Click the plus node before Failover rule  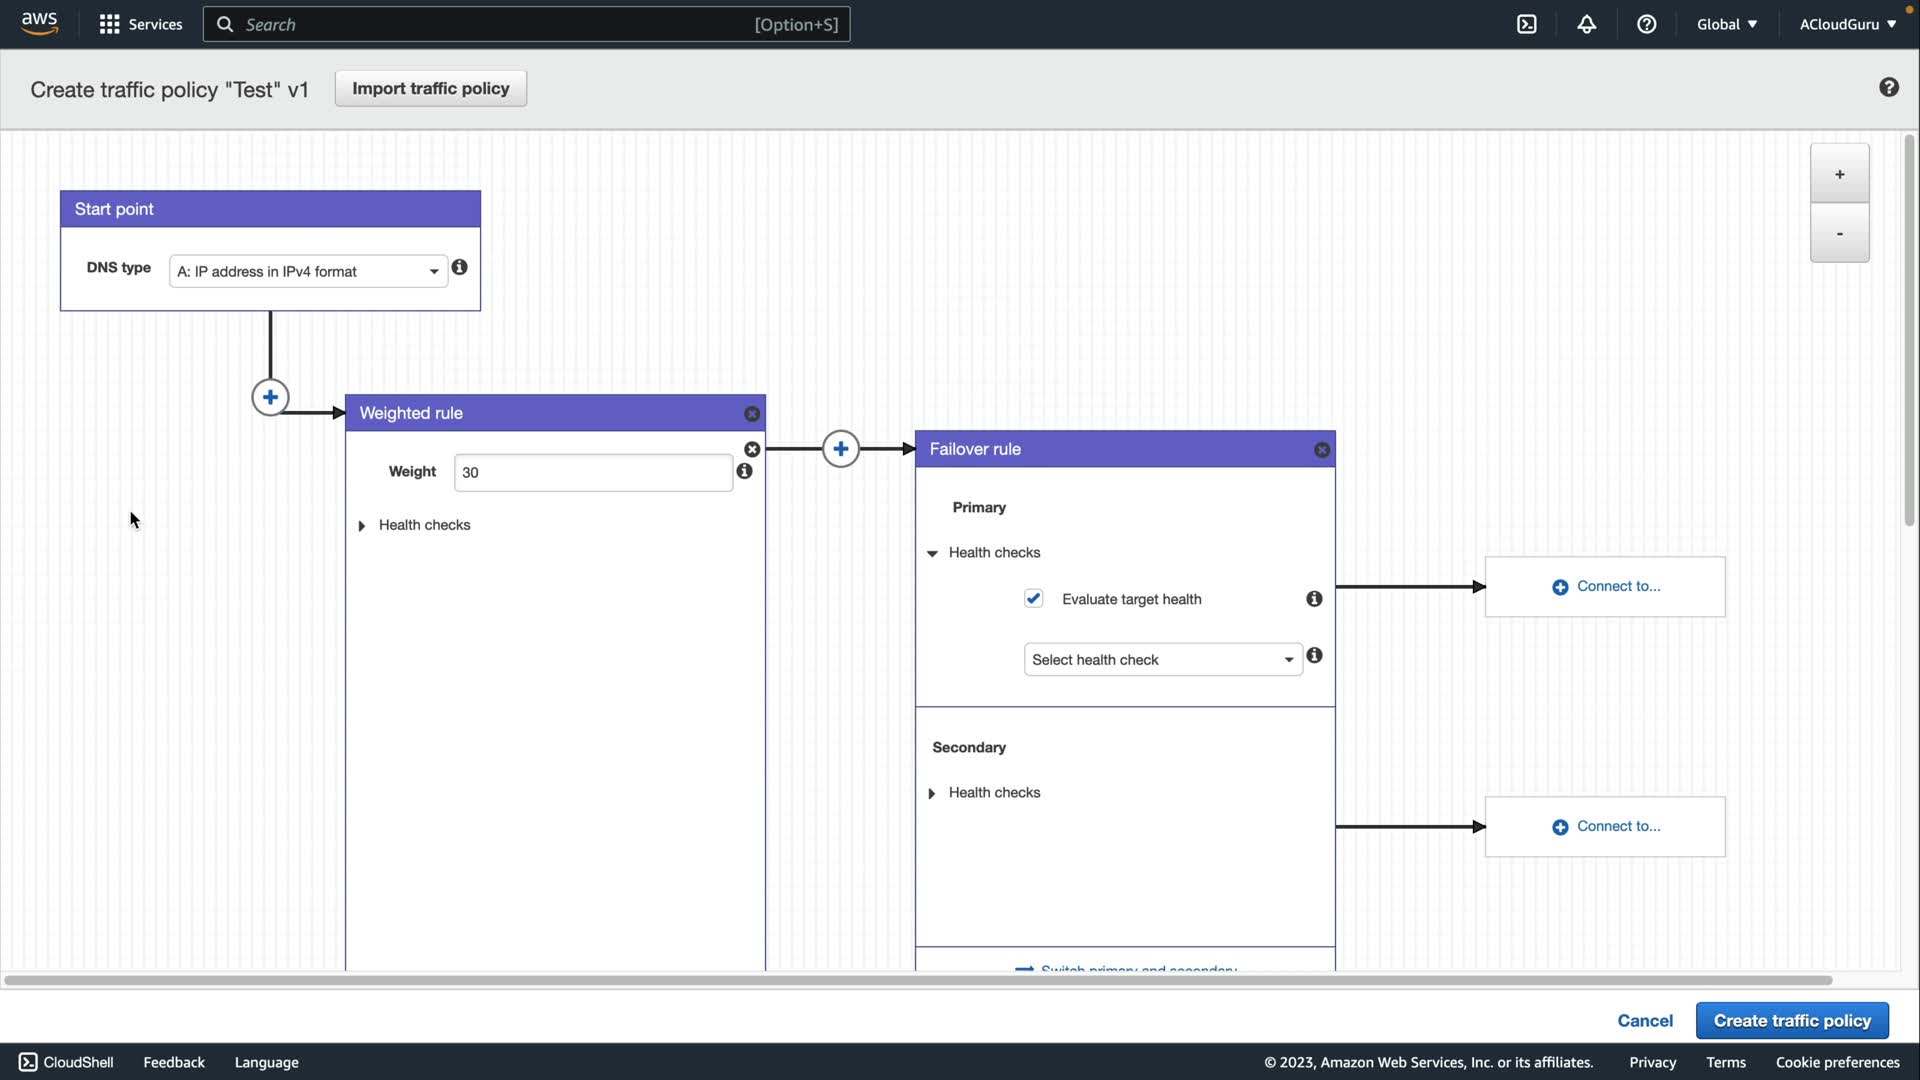[x=840, y=449]
